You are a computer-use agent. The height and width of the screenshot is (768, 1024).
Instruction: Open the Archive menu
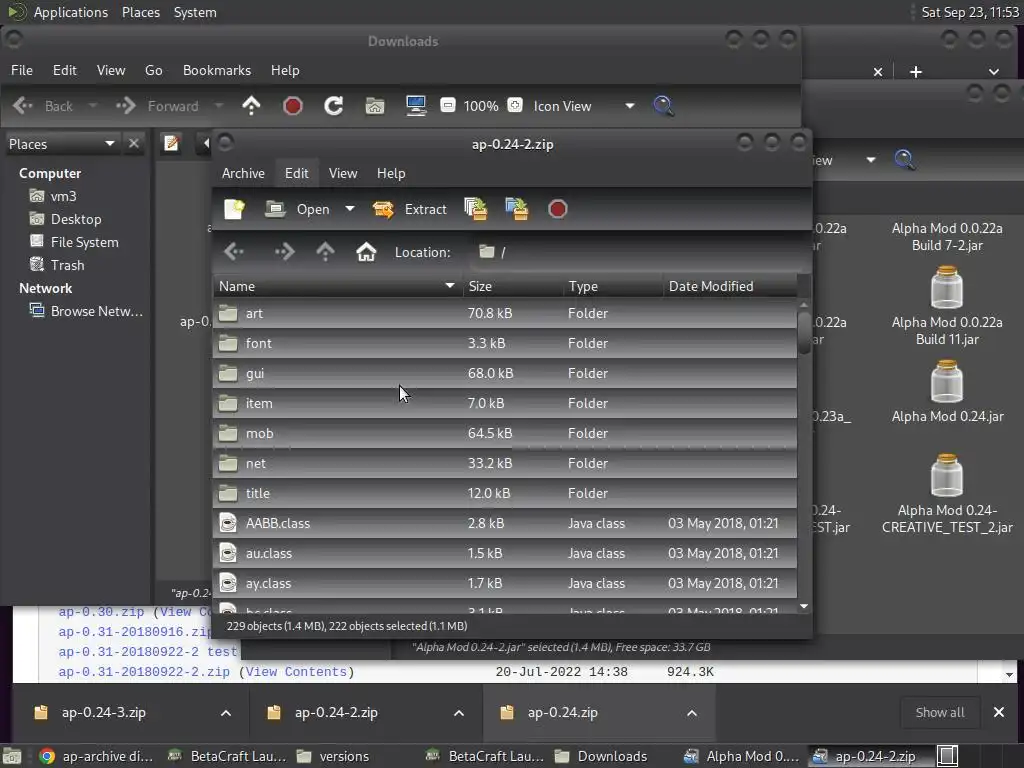[243, 173]
